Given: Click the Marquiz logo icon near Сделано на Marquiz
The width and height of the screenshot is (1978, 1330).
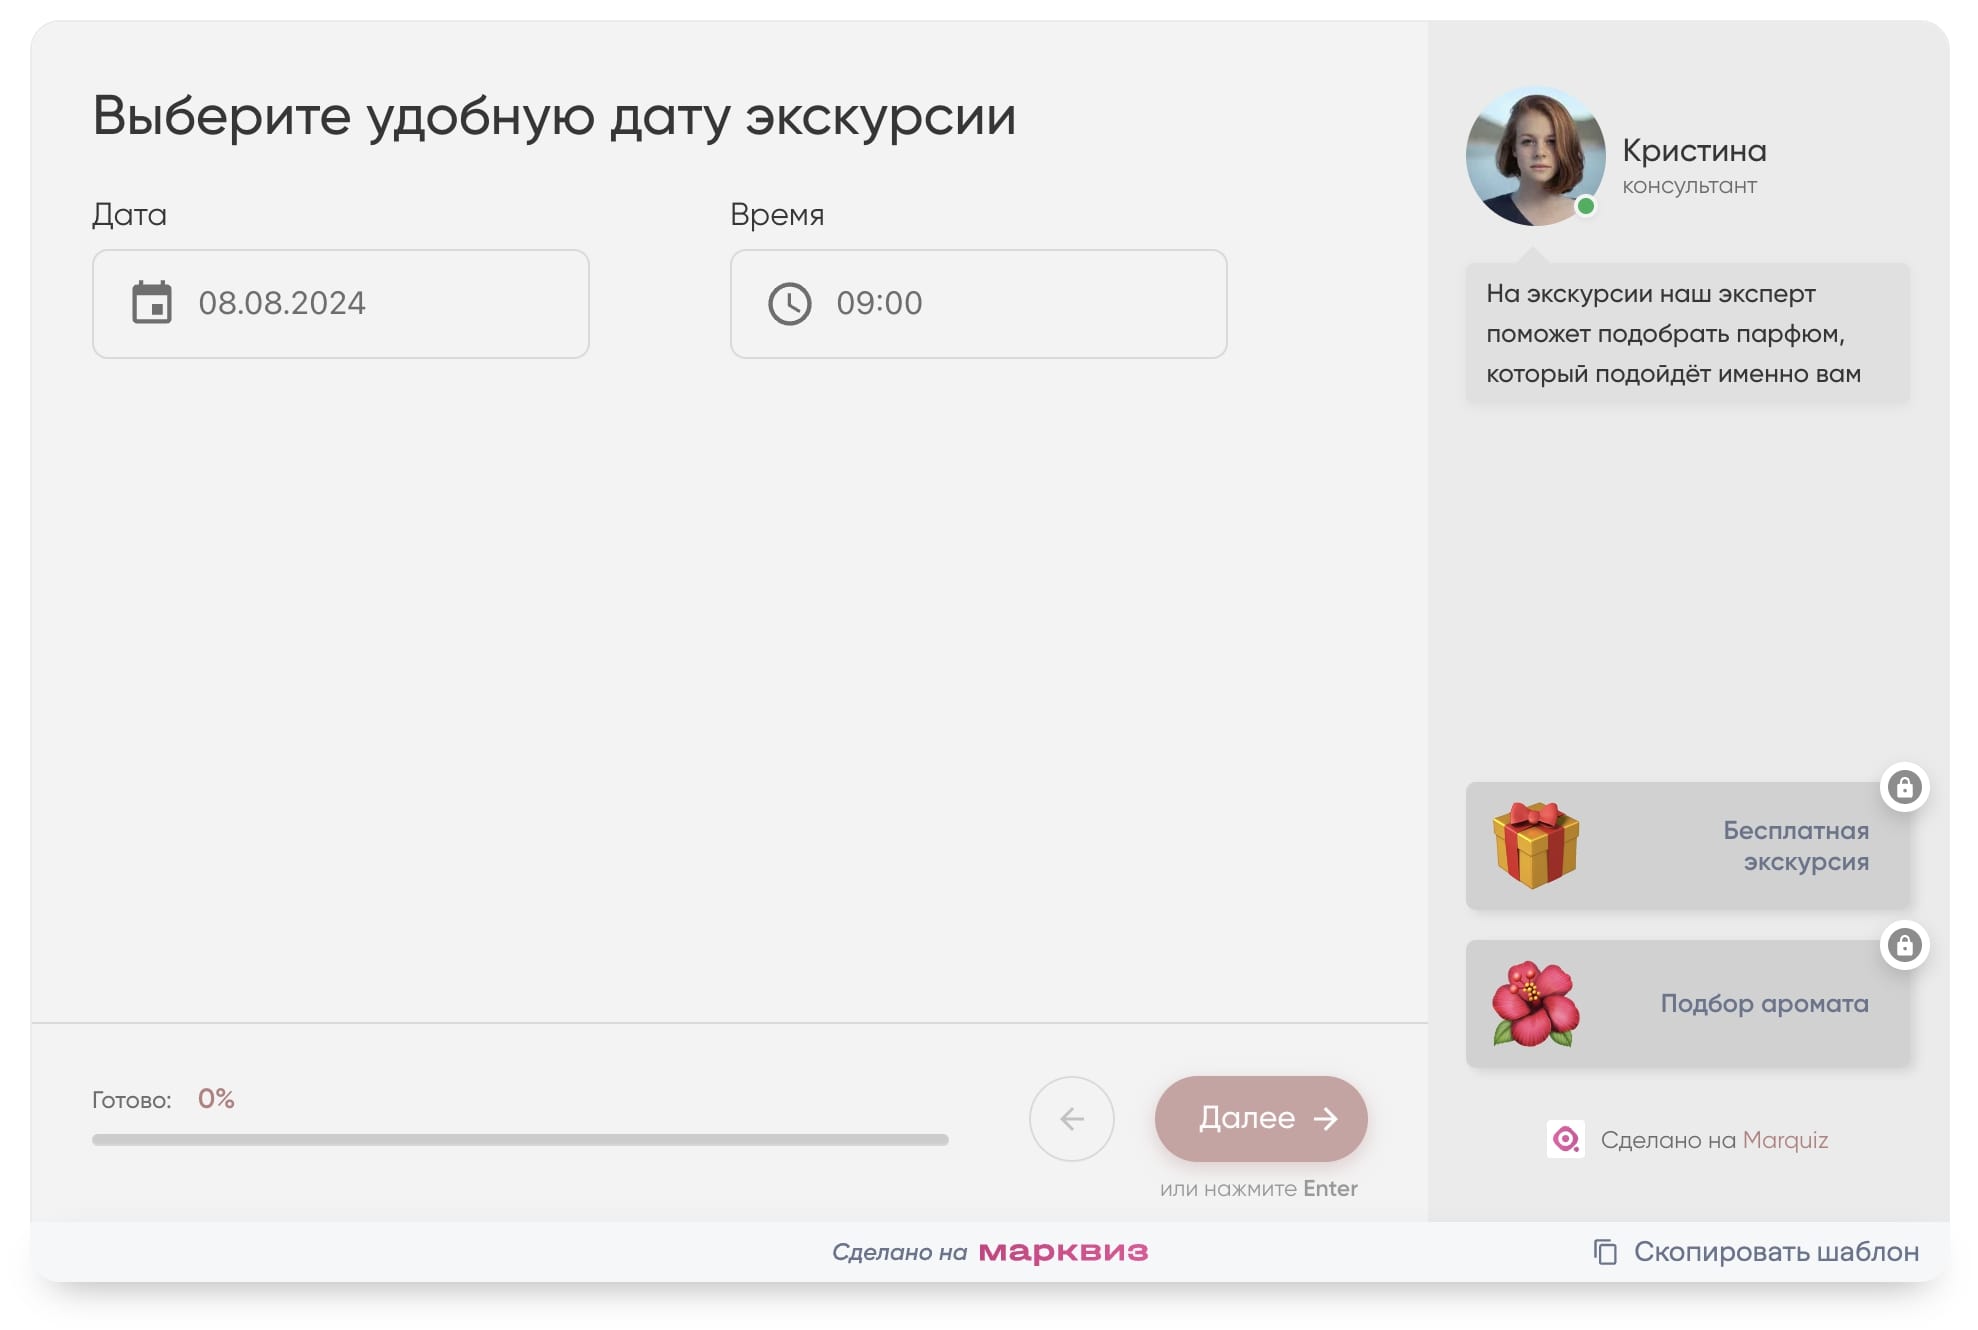Looking at the screenshot, I should (1568, 1140).
